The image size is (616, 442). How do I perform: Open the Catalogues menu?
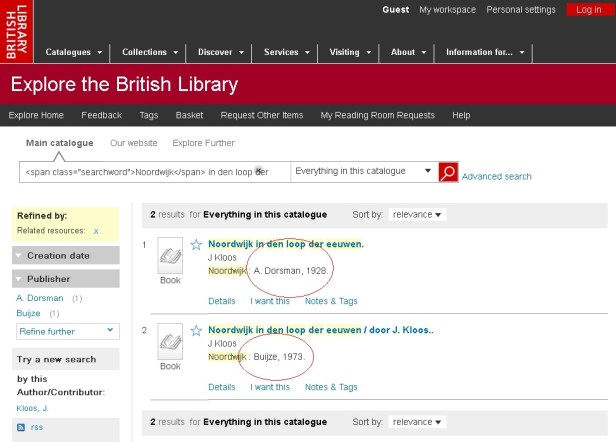[75, 52]
